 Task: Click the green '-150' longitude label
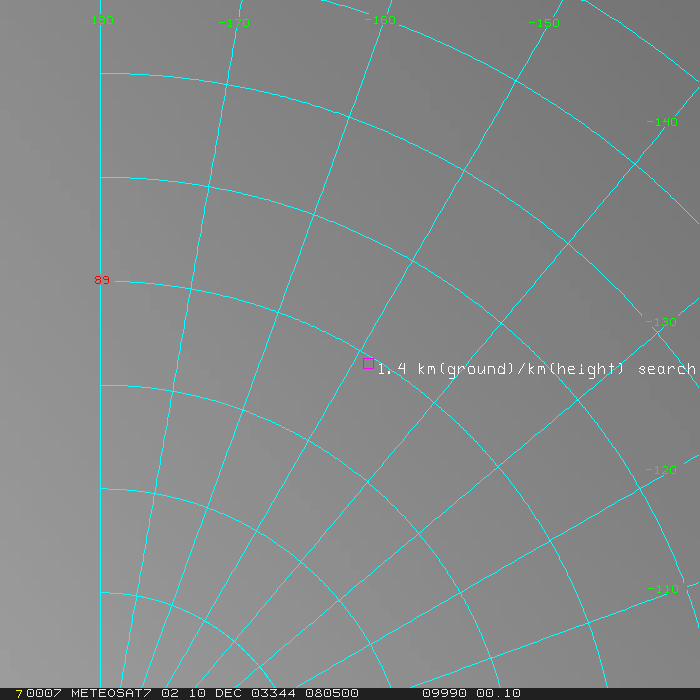[x=544, y=23]
